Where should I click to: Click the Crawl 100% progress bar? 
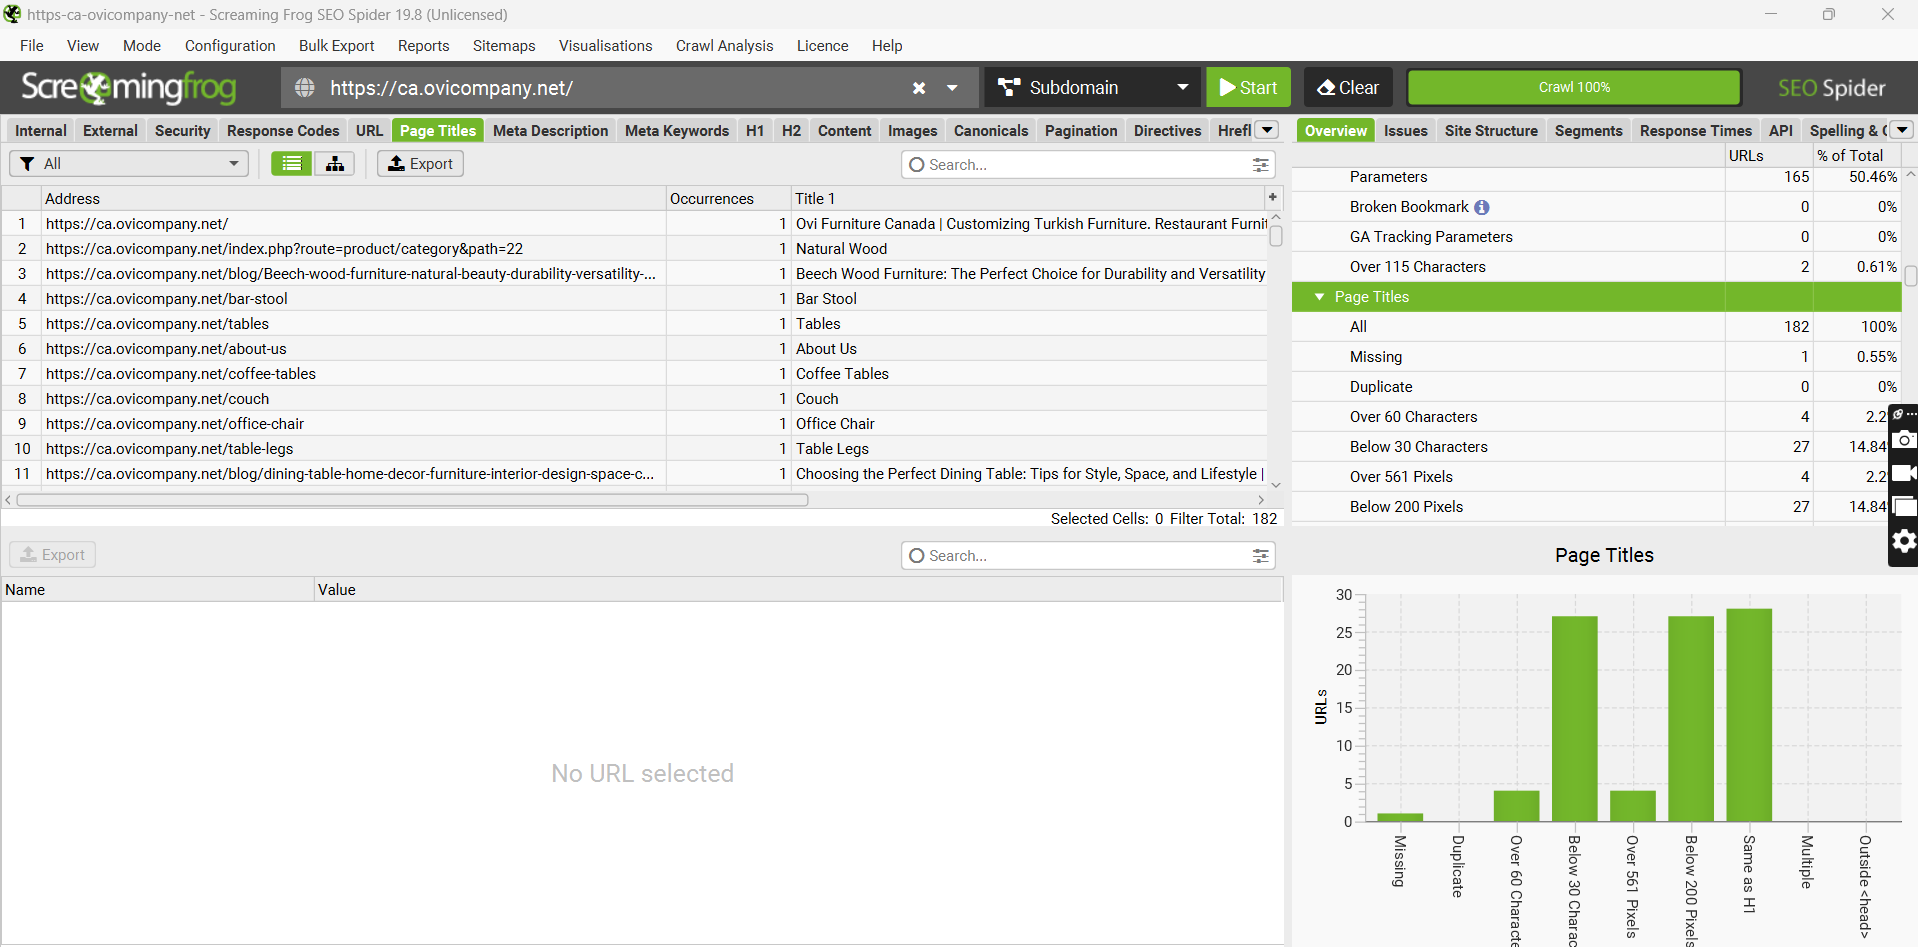(1574, 88)
